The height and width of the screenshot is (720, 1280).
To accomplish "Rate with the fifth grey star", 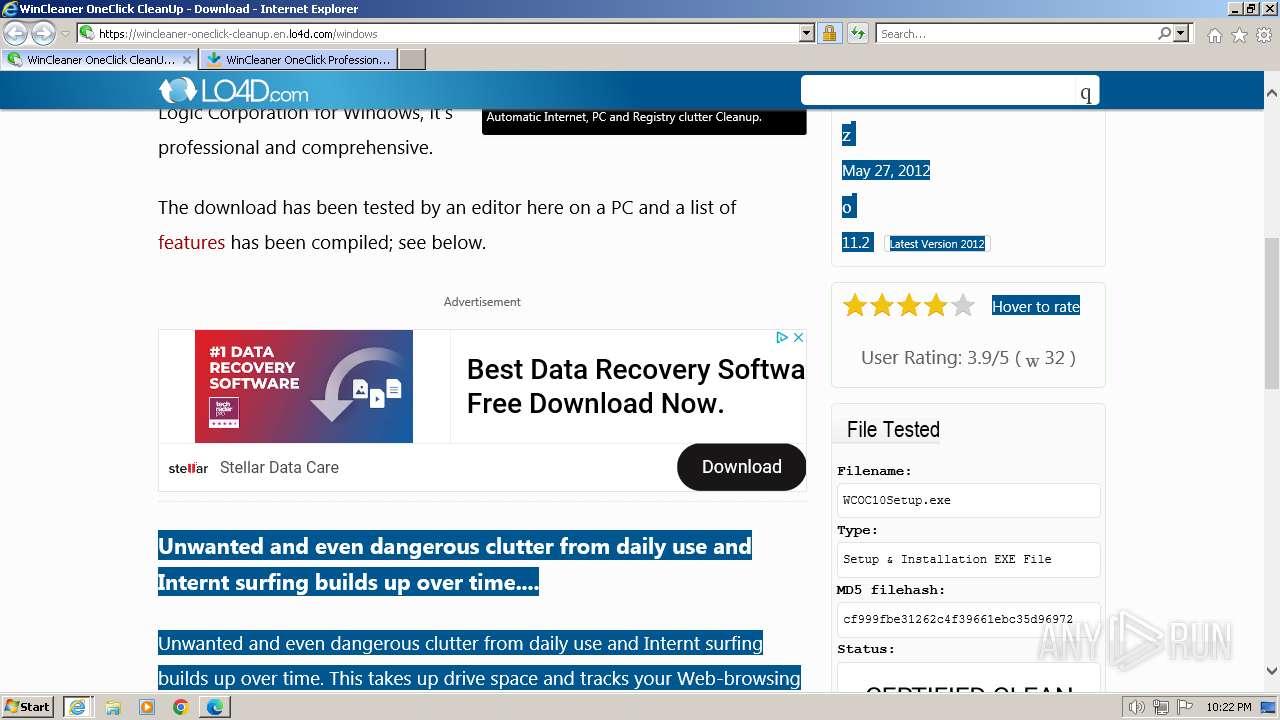I will (962, 305).
